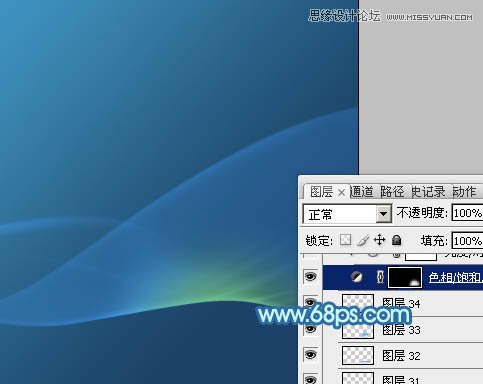Click the 图层 31 thumbnail
Viewport: 483px width, 384px height.
[358, 378]
